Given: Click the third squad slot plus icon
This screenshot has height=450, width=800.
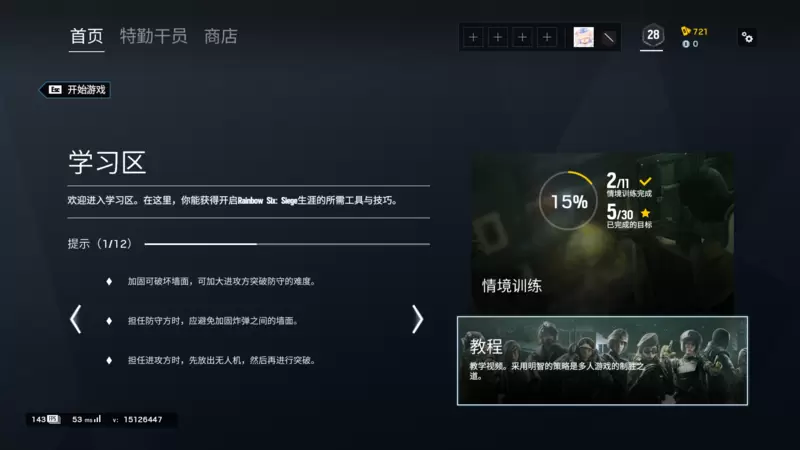Looking at the screenshot, I should click(x=522, y=37).
